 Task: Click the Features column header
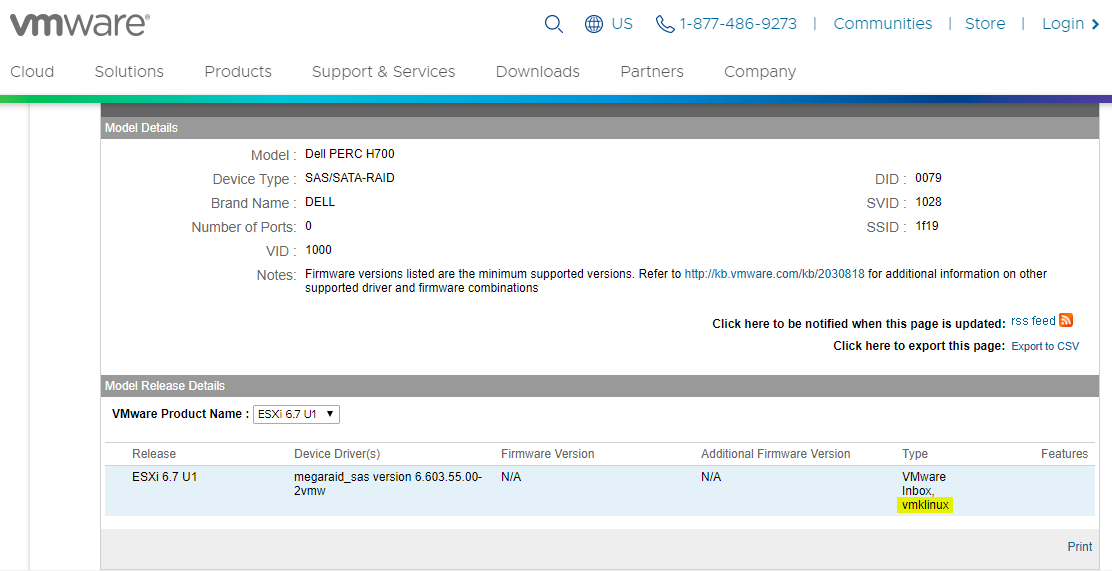click(1064, 454)
